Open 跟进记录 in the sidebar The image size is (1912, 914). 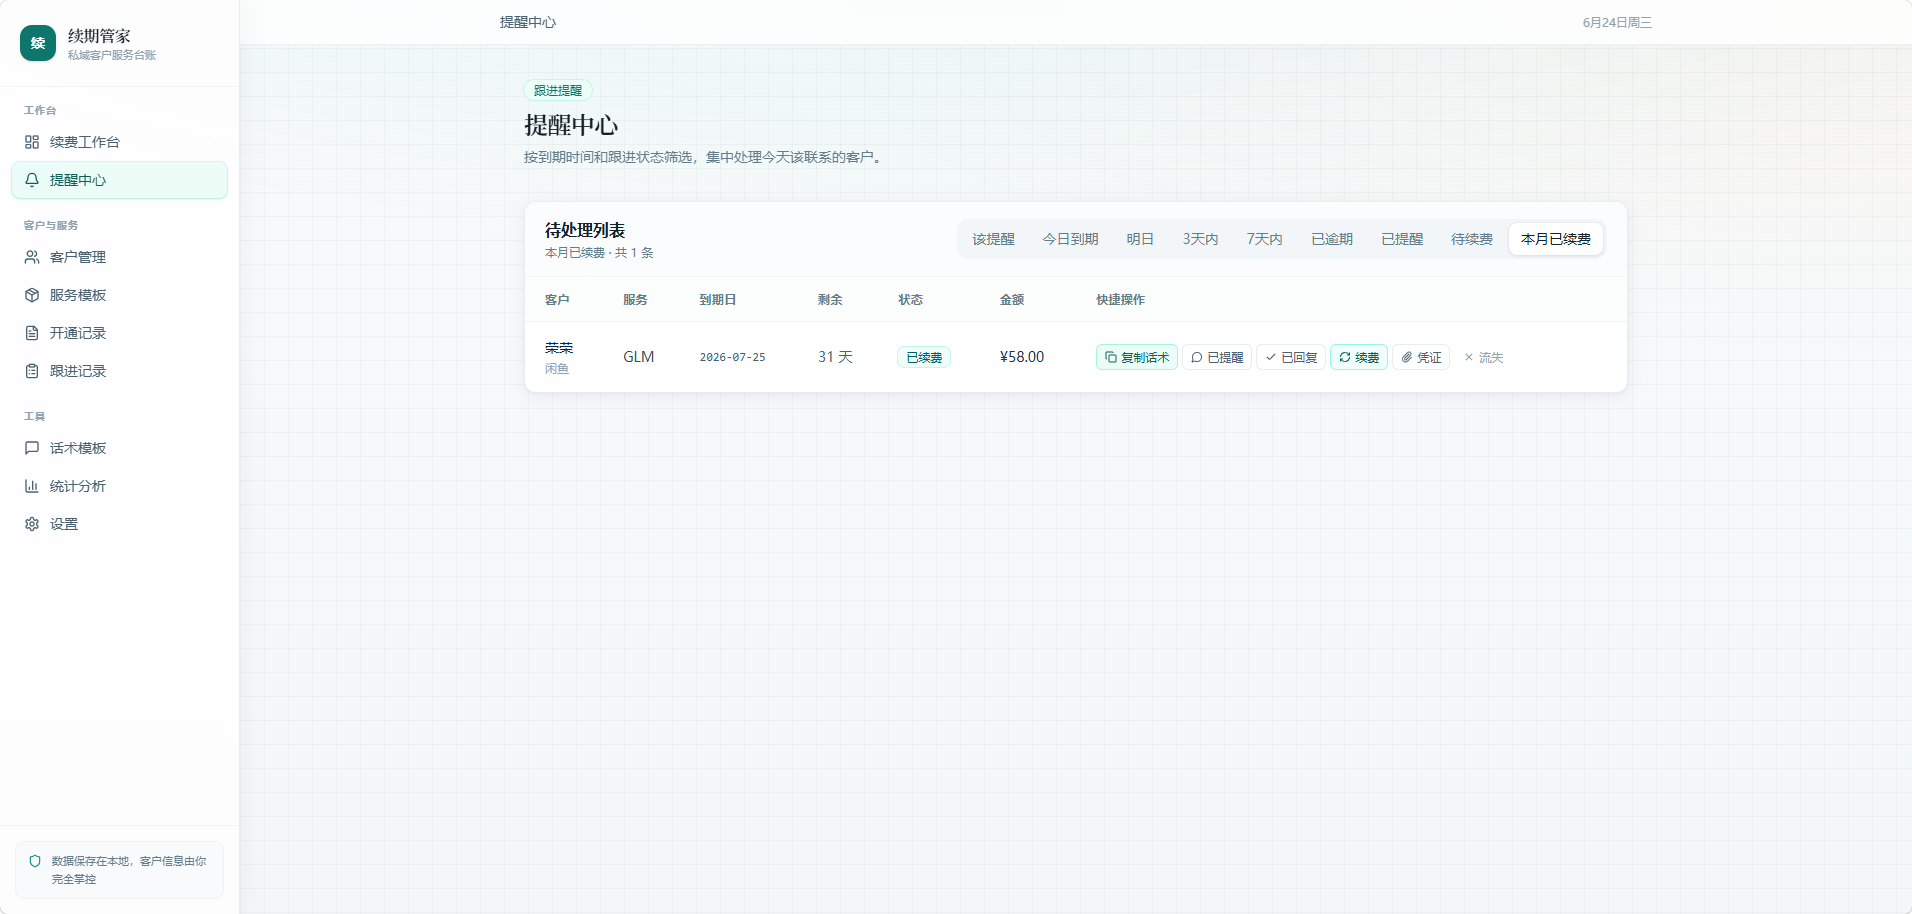tap(119, 371)
